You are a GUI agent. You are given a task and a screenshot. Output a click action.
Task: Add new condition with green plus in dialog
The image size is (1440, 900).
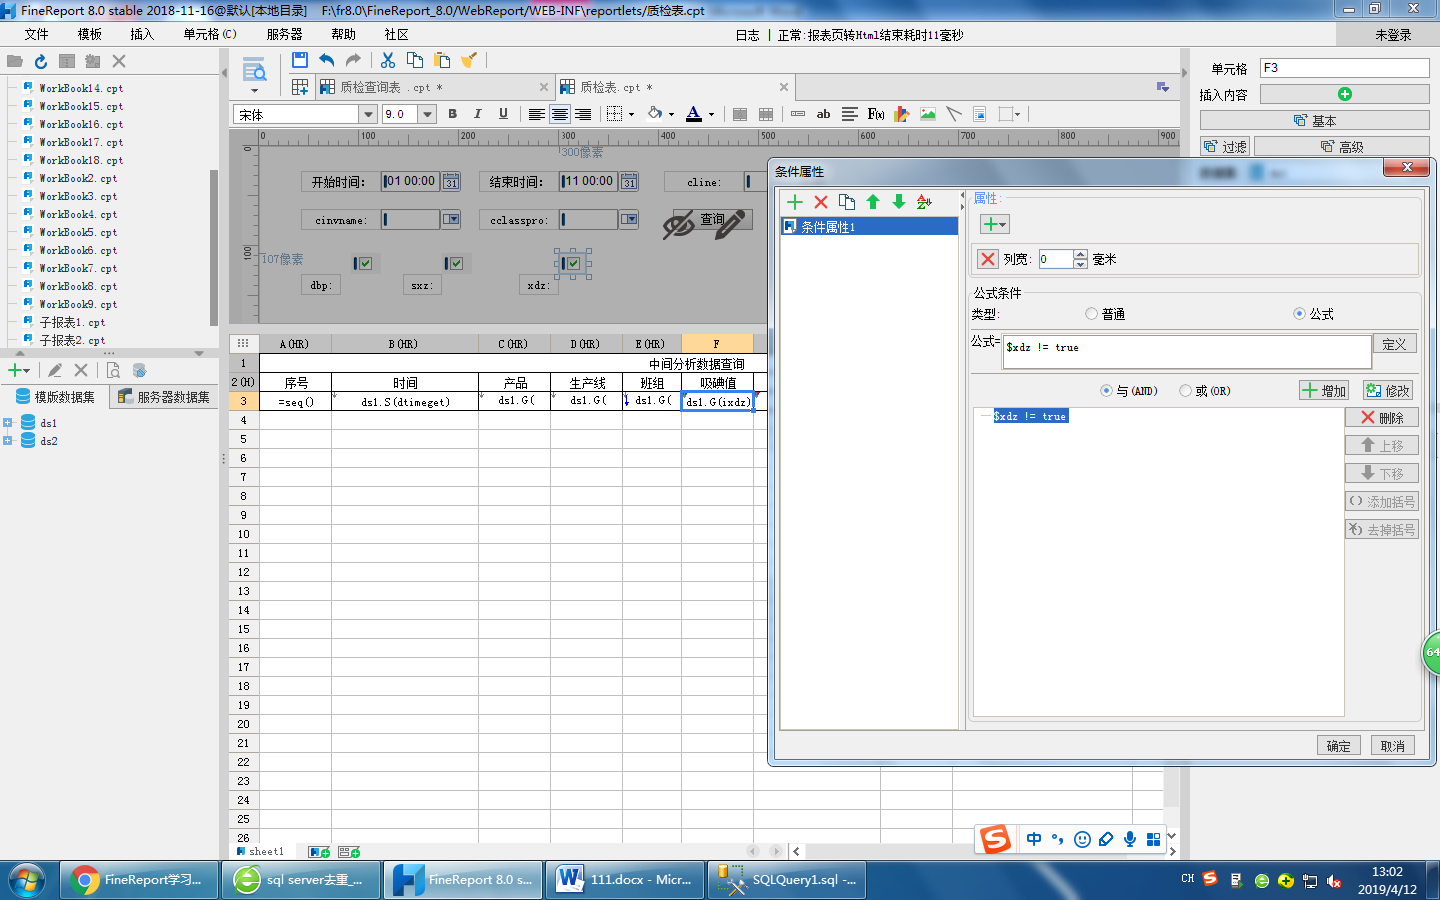point(795,202)
